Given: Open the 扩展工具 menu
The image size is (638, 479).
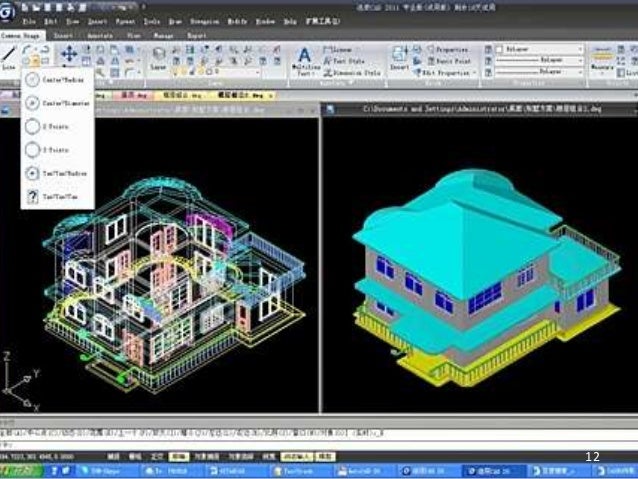Looking at the screenshot, I should 323,21.
